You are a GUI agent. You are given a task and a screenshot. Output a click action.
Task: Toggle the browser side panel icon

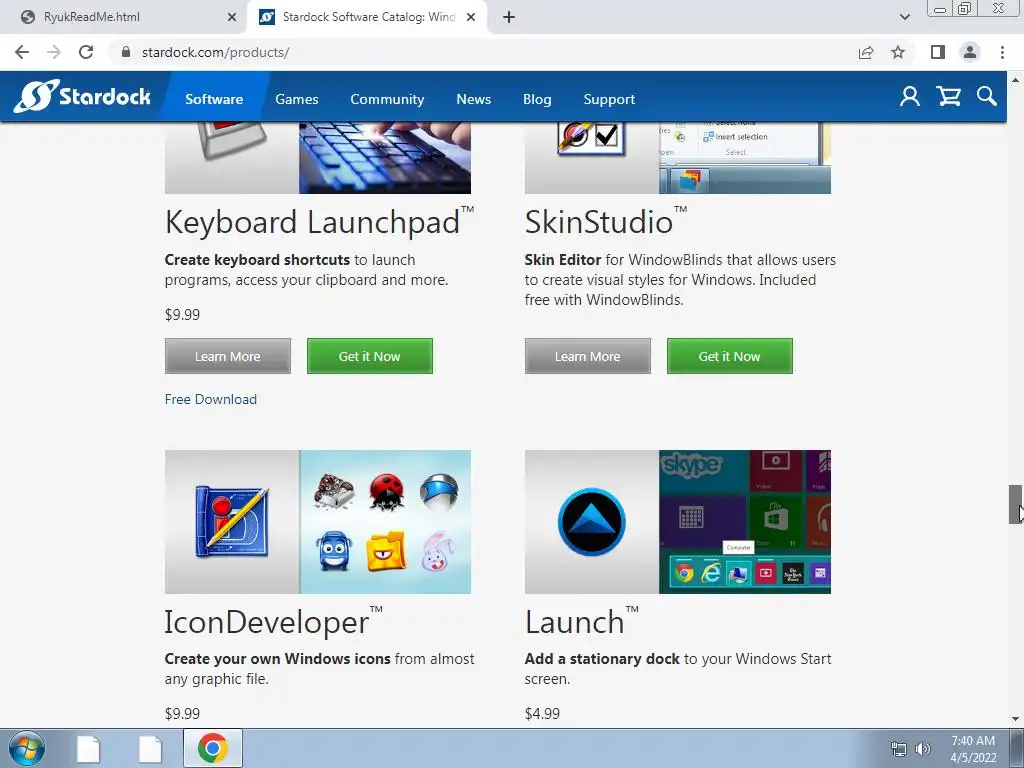[x=938, y=52]
